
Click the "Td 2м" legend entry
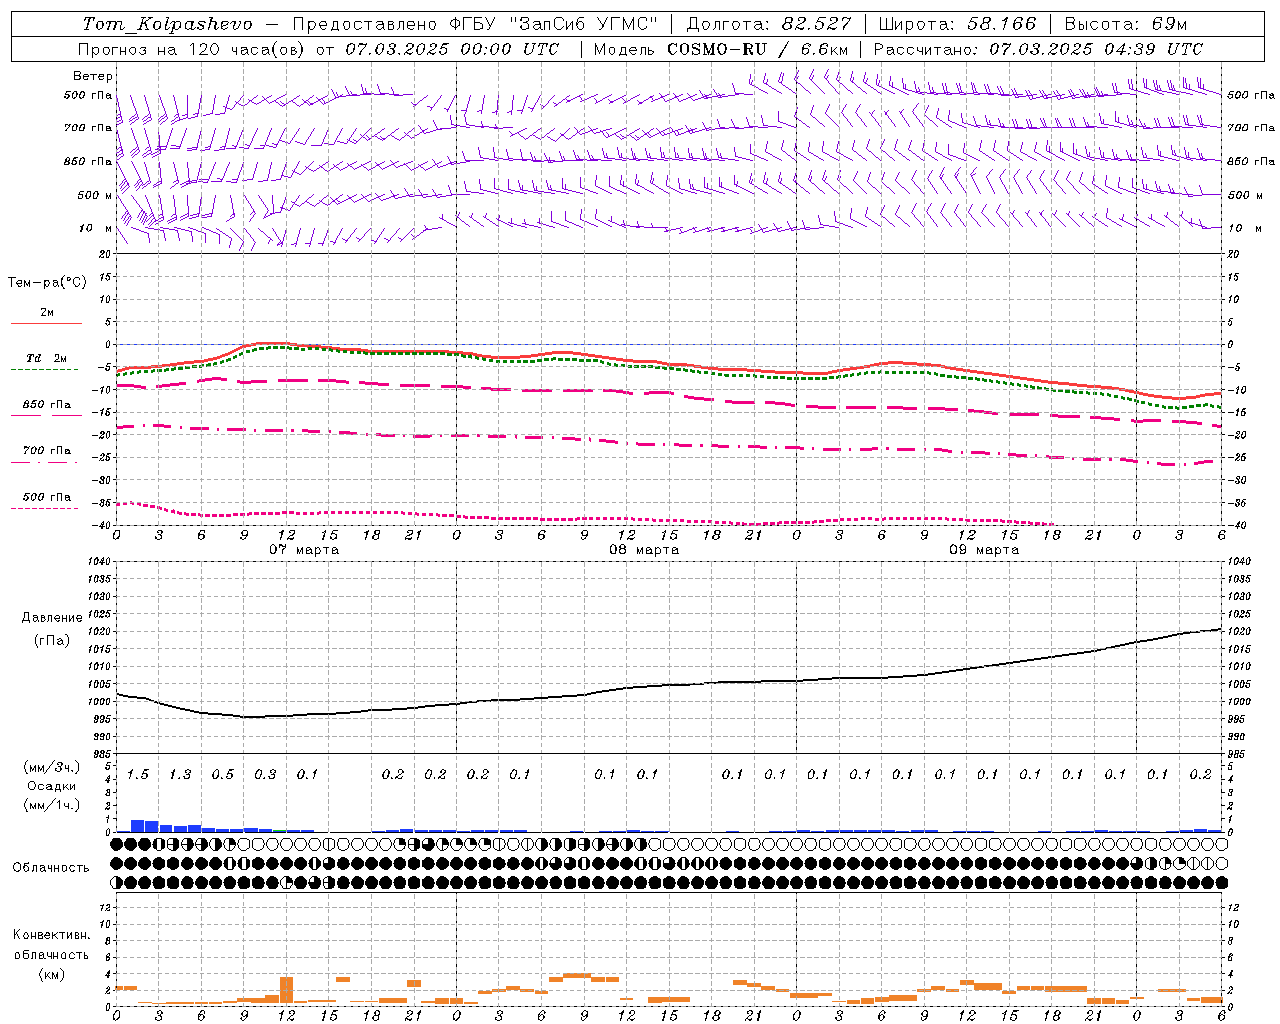point(46,358)
